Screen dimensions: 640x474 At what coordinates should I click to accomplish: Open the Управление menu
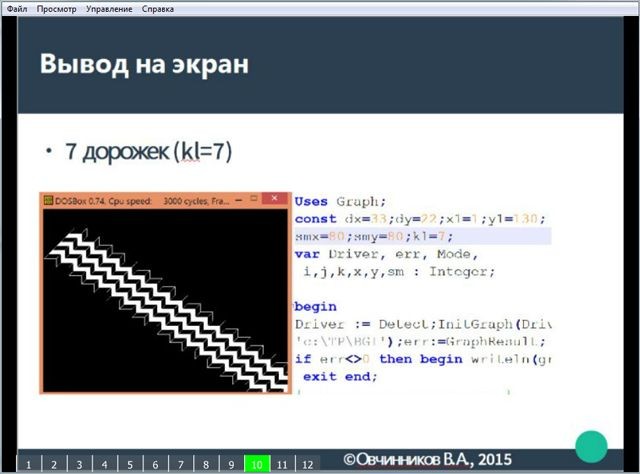coord(109,9)
